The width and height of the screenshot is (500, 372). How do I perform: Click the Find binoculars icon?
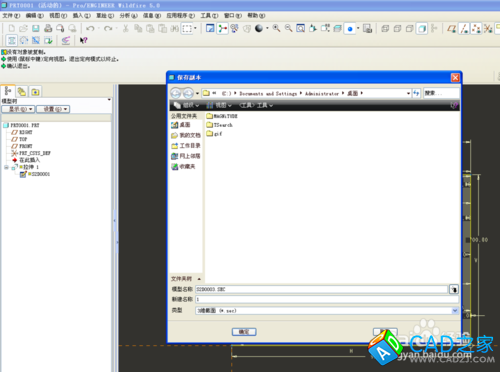[x=175, y=29]
